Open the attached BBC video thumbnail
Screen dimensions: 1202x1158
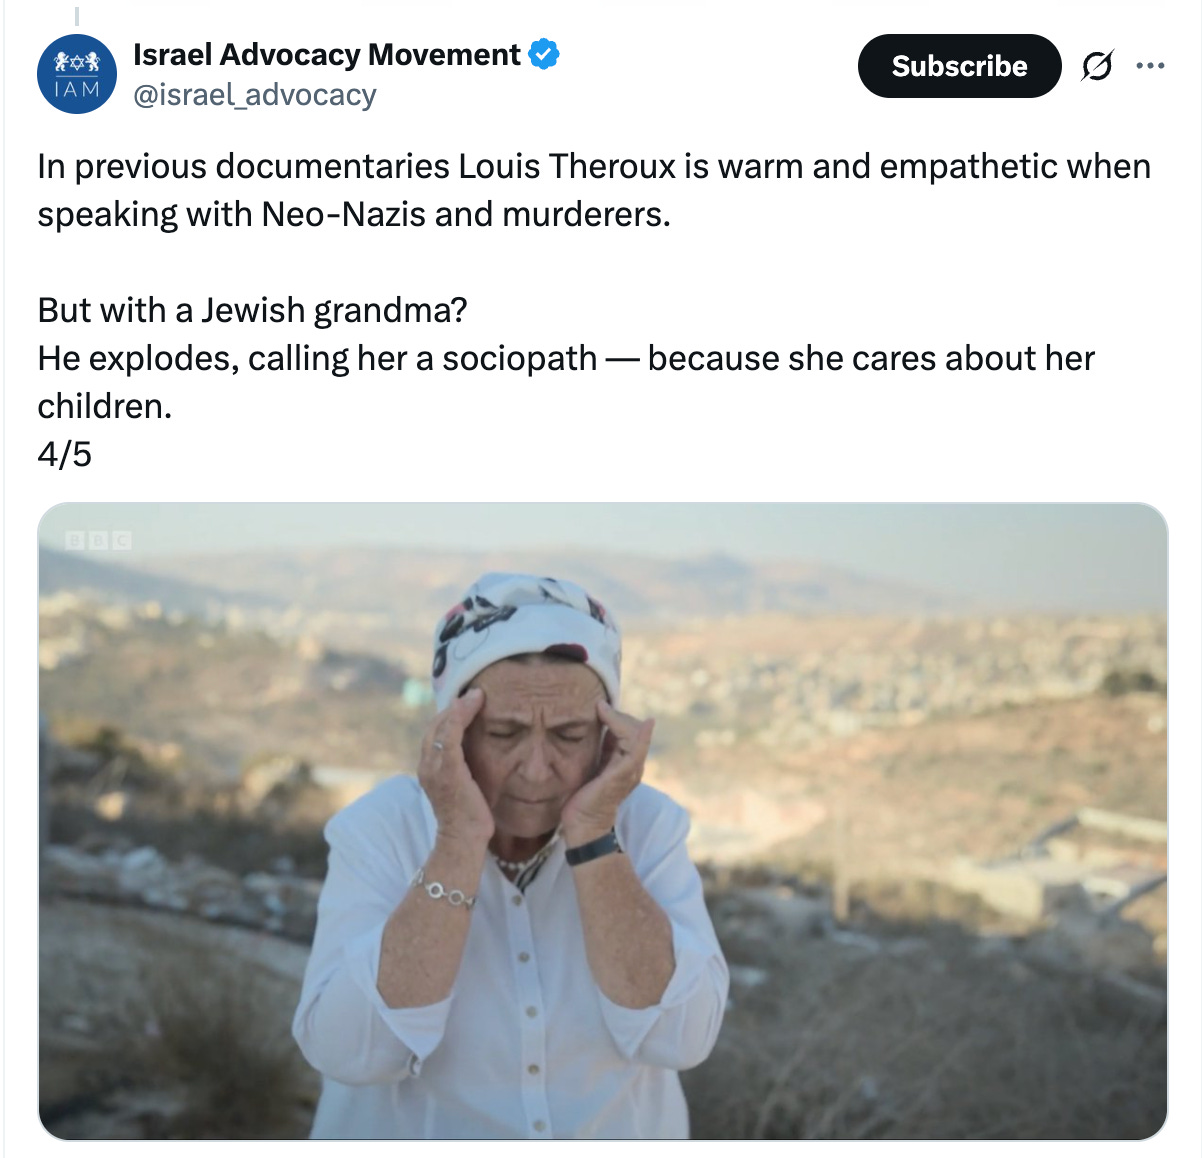point(602,821)
